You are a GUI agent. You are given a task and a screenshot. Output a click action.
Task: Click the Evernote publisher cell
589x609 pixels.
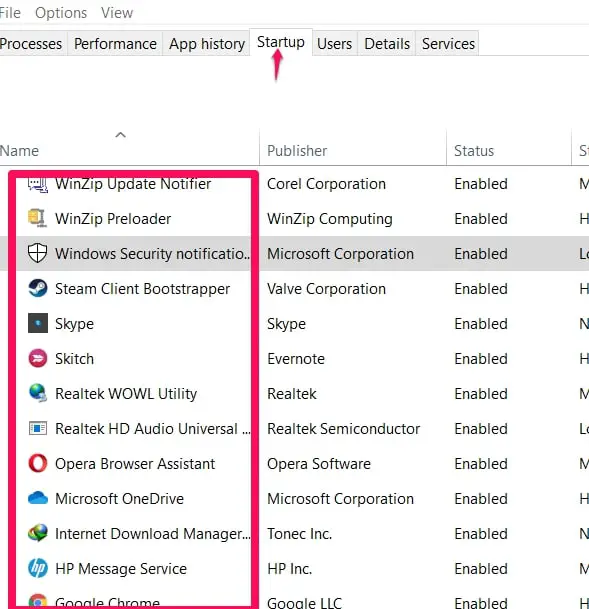pos(296,358)
